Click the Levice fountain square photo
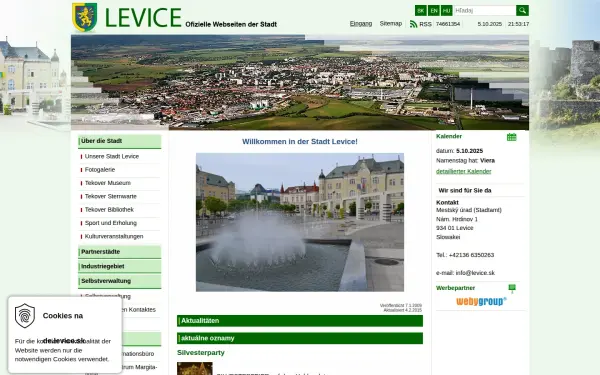The height and width of the screenshot is (375, 600). tap(300, 222)
